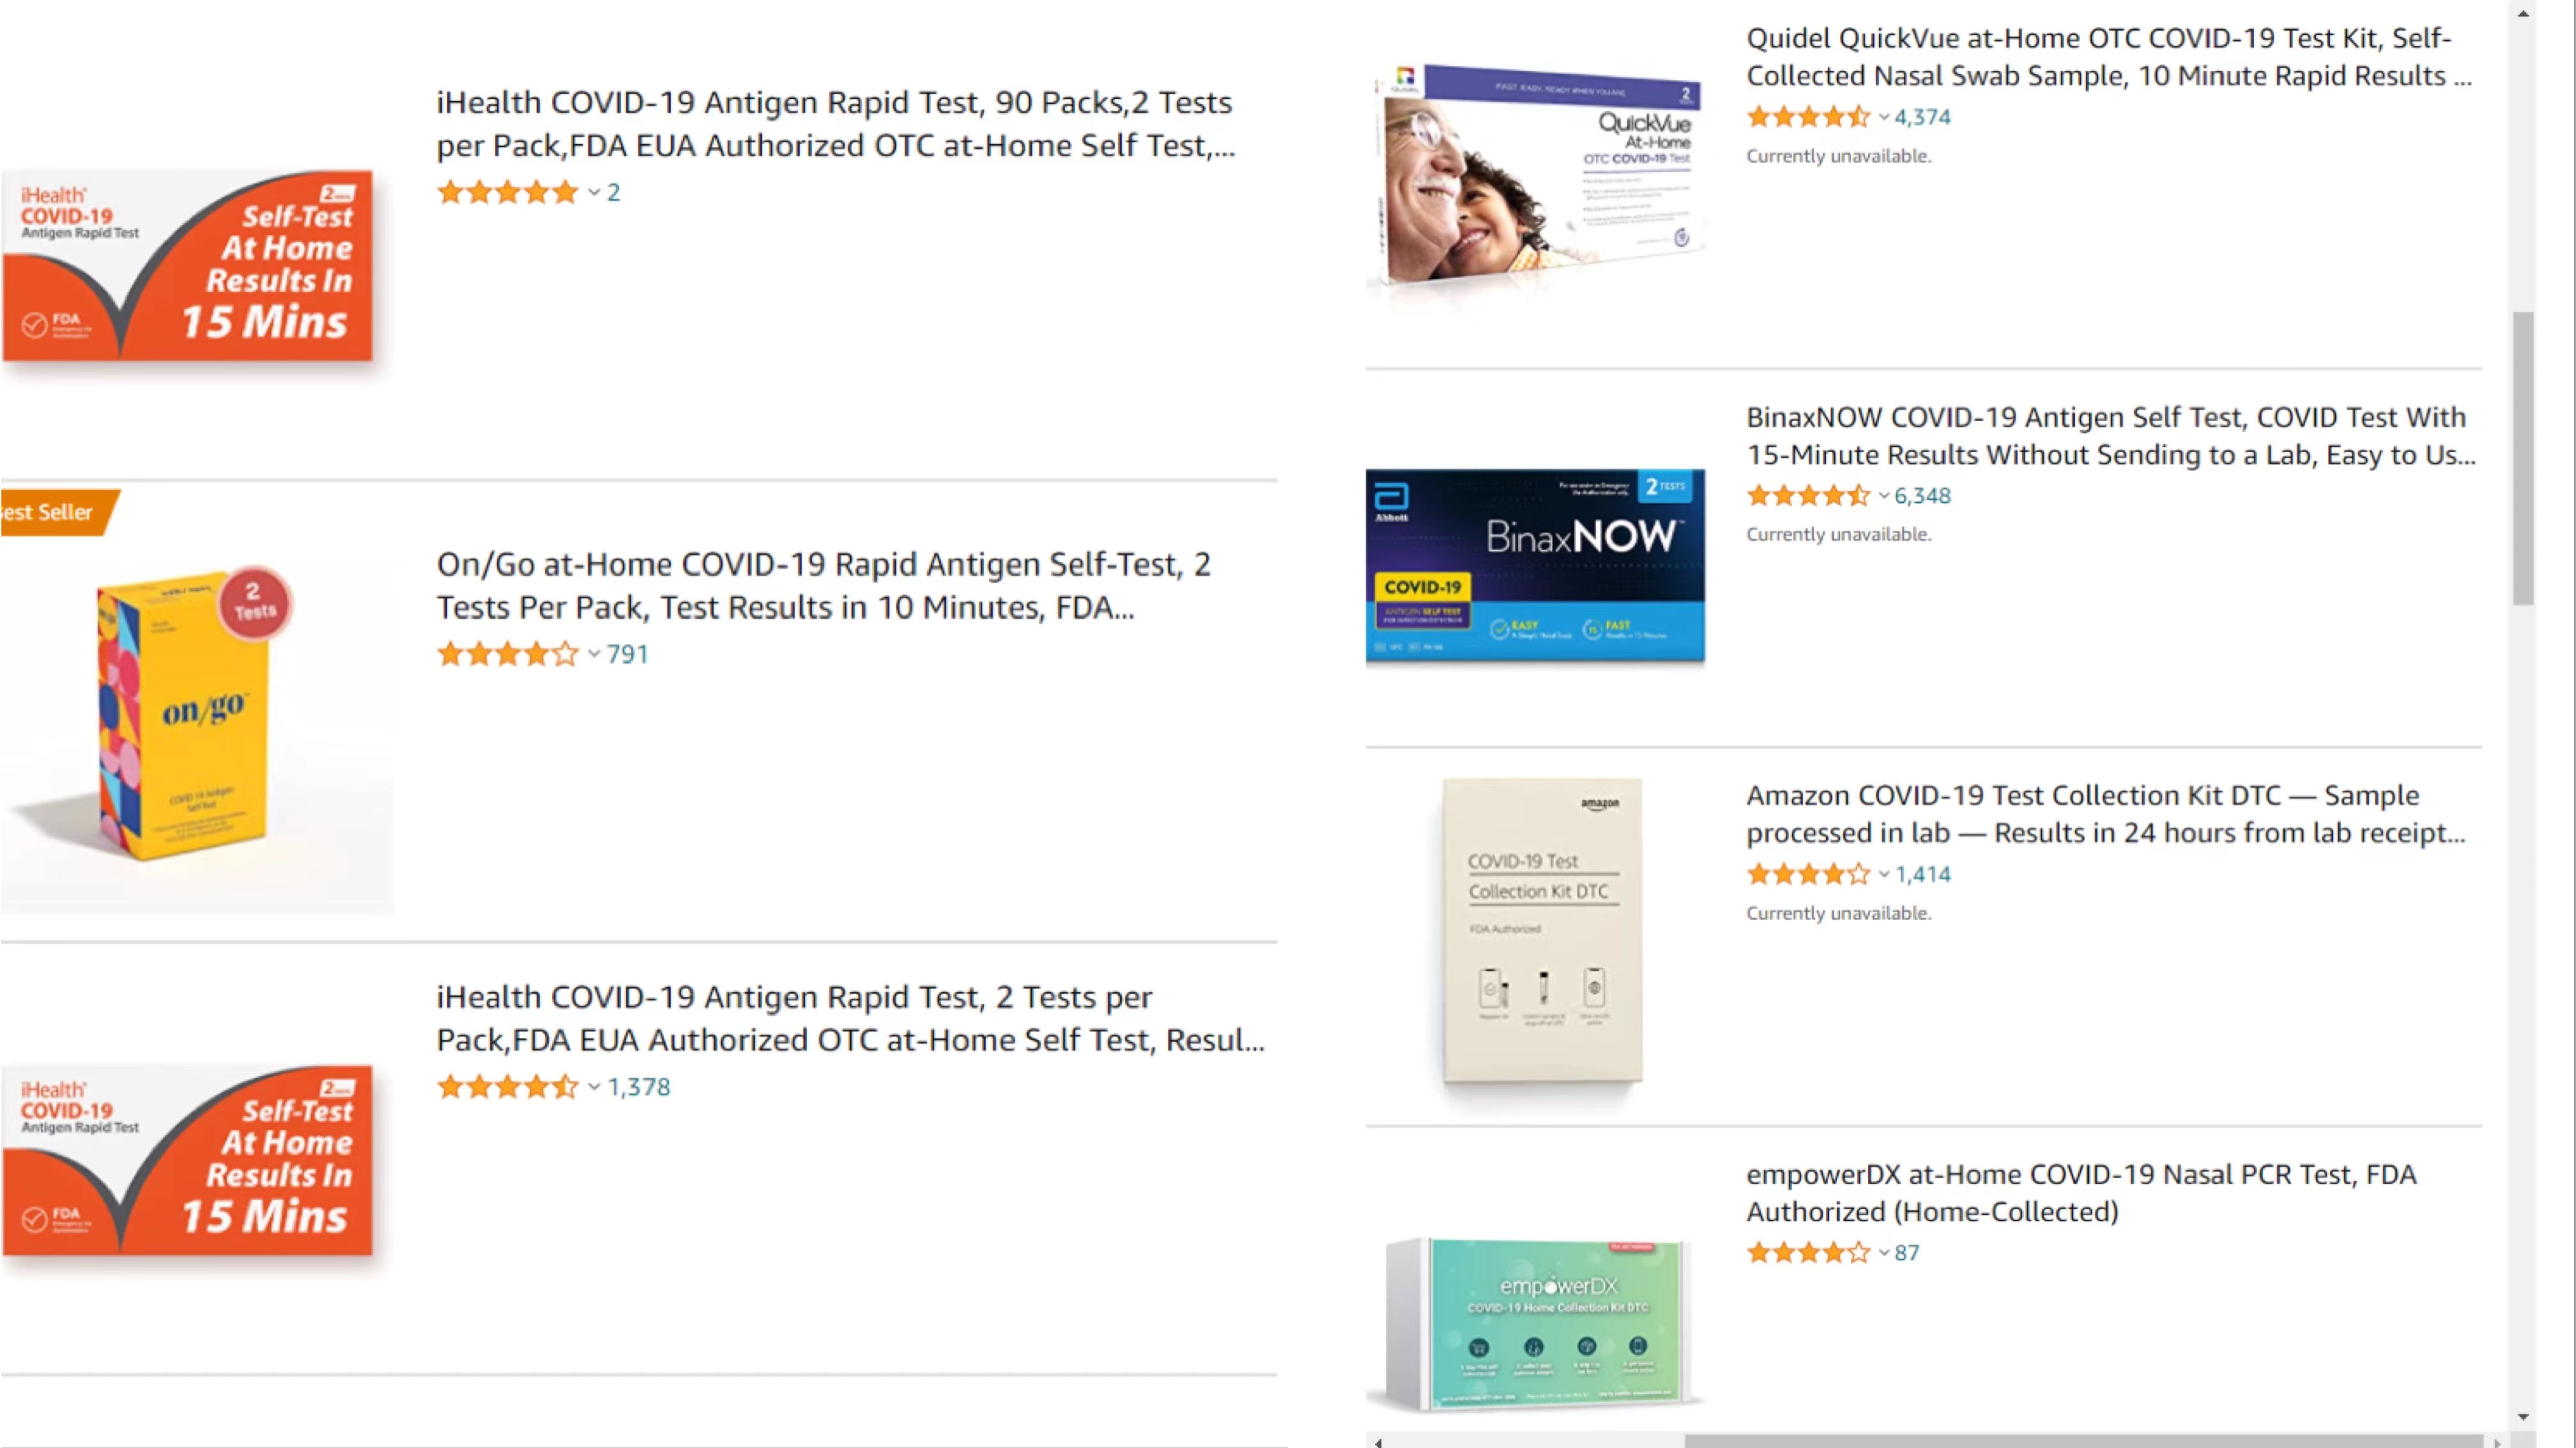The height and width of the screenshot is (1448, 2576).
Task: Expand rating chevron for BinaxNOW test
Action: (x=1884, y=495)
